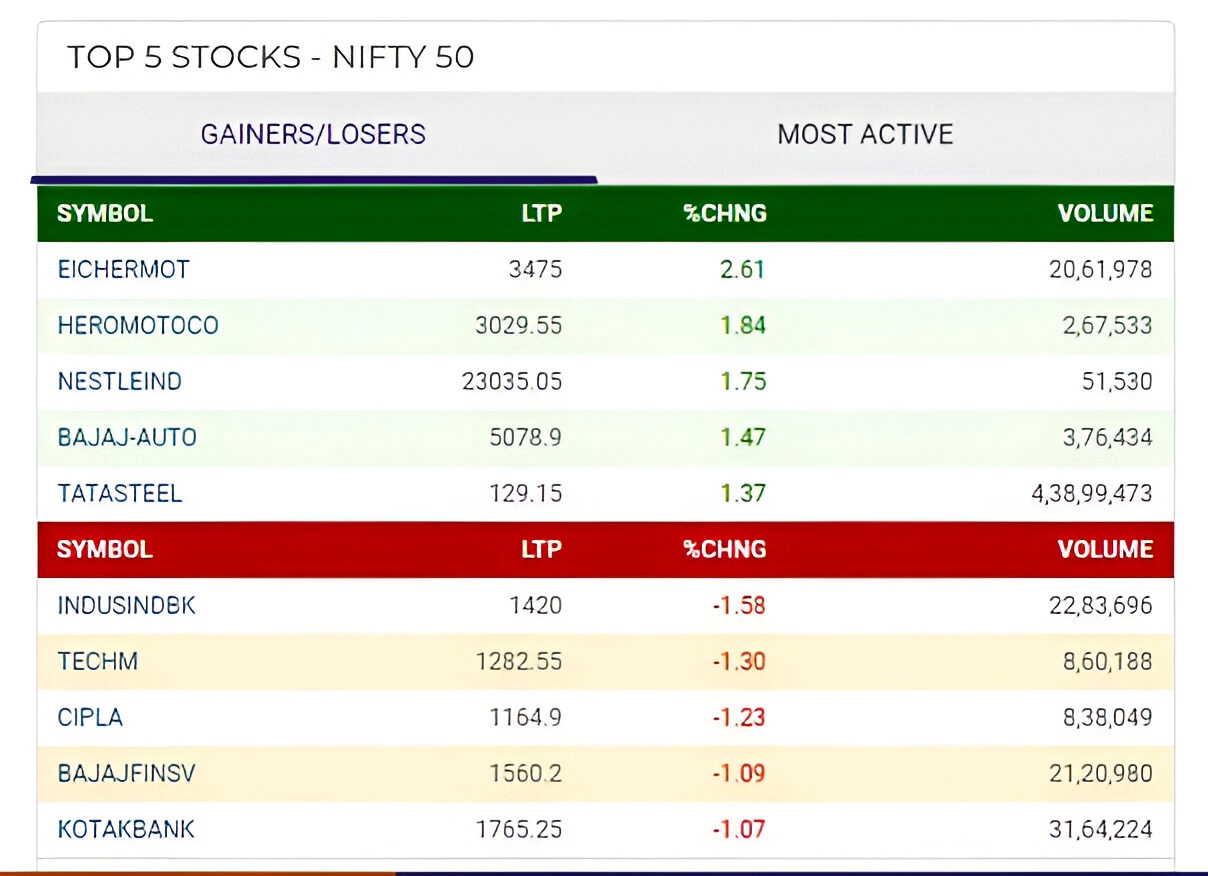Open INDUSINDBK stock details
This screenshot has width=1208, height=876.
click(125, 605)
